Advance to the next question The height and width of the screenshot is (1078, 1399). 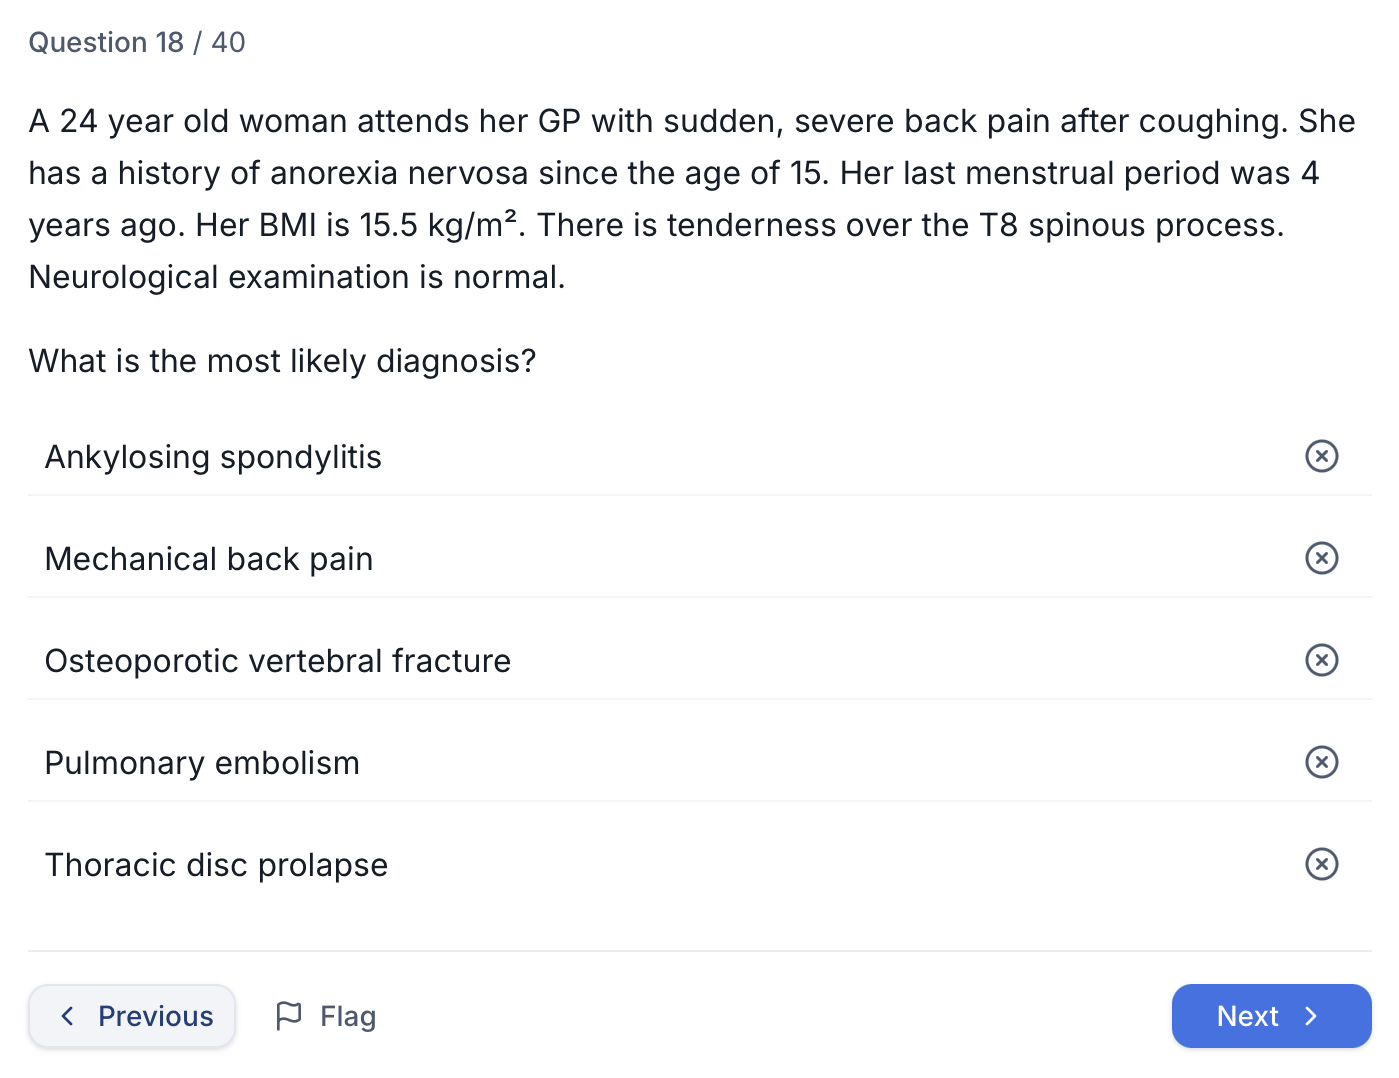(x=1270, y=1015)
